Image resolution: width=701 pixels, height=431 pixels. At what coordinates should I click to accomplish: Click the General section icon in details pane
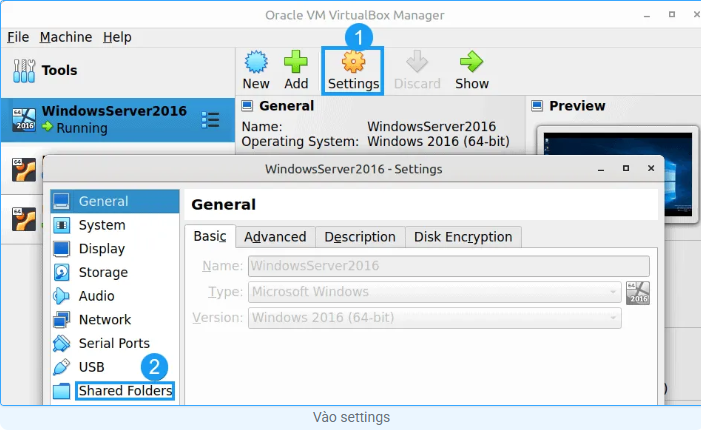(247, 106)
